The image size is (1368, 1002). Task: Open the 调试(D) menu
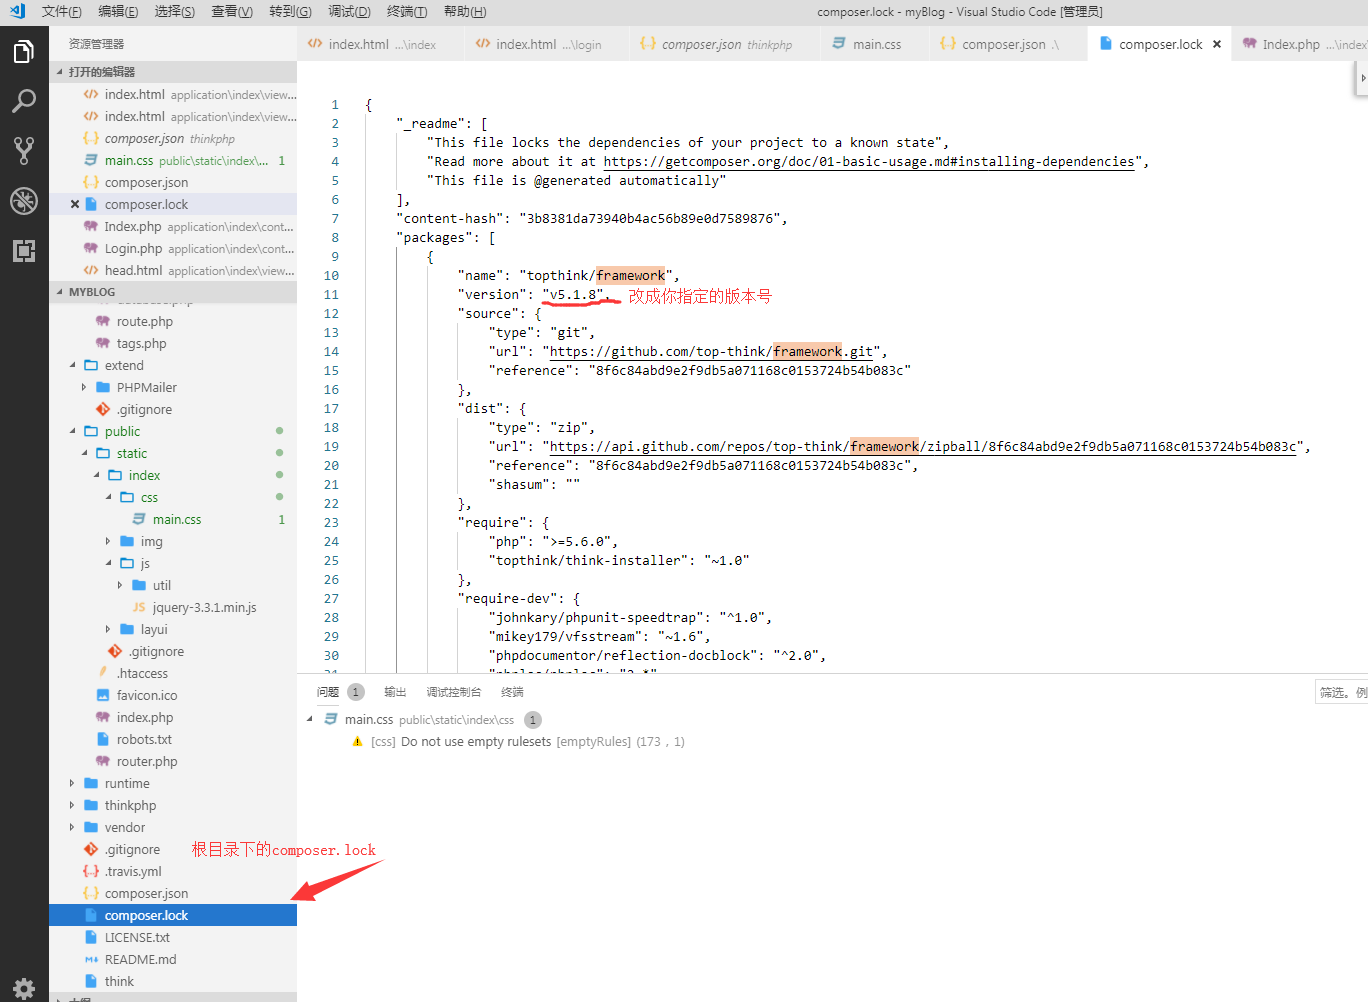(x=349, y=12)
